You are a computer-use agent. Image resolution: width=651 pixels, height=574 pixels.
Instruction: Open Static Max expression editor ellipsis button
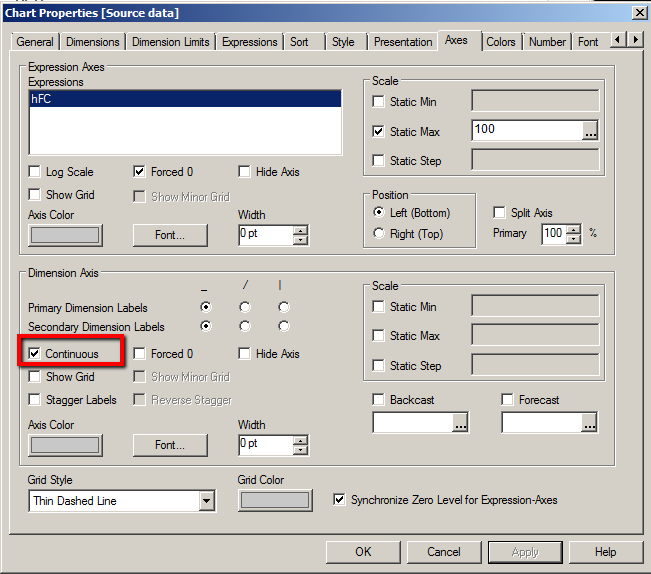pyautogui.click(x=590, y=131)
